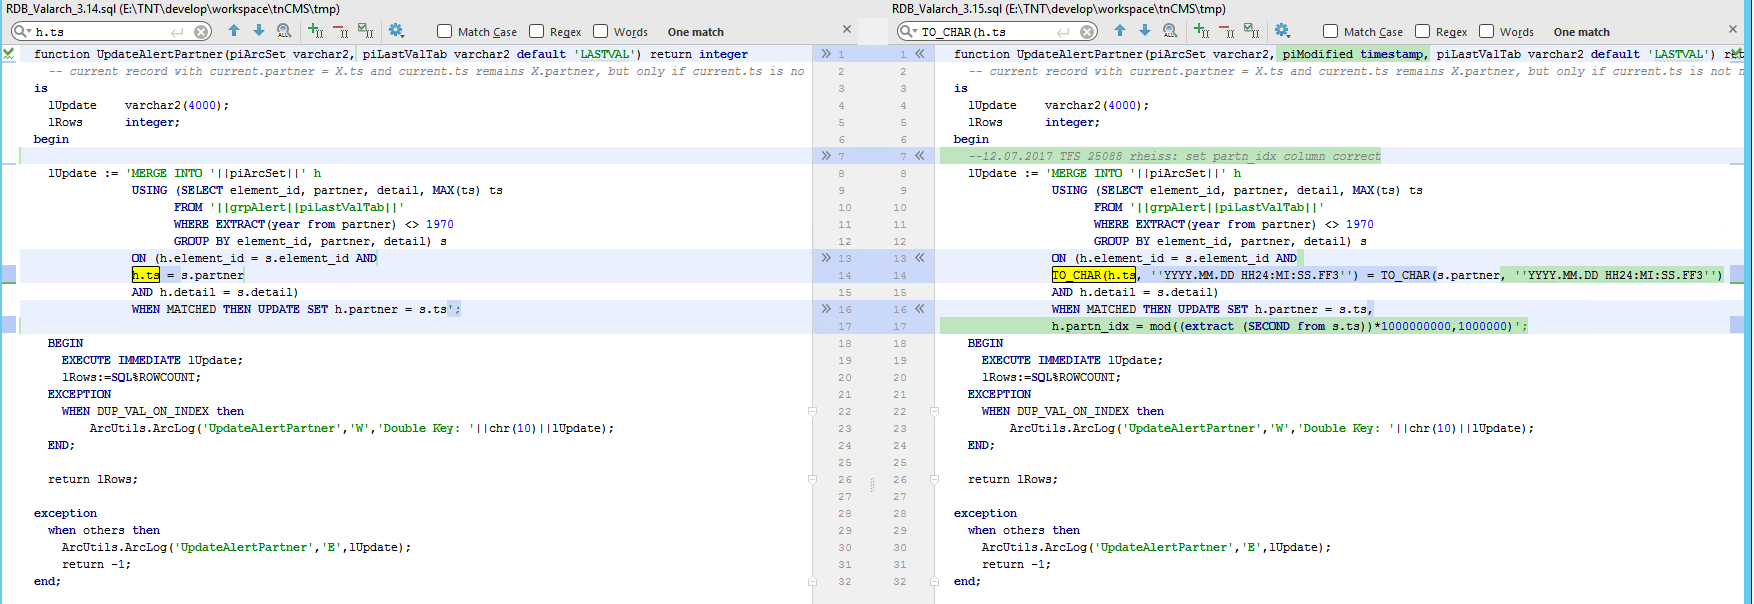Add selection for next occurrence in left pane
1754x604 pixels.
316,31
